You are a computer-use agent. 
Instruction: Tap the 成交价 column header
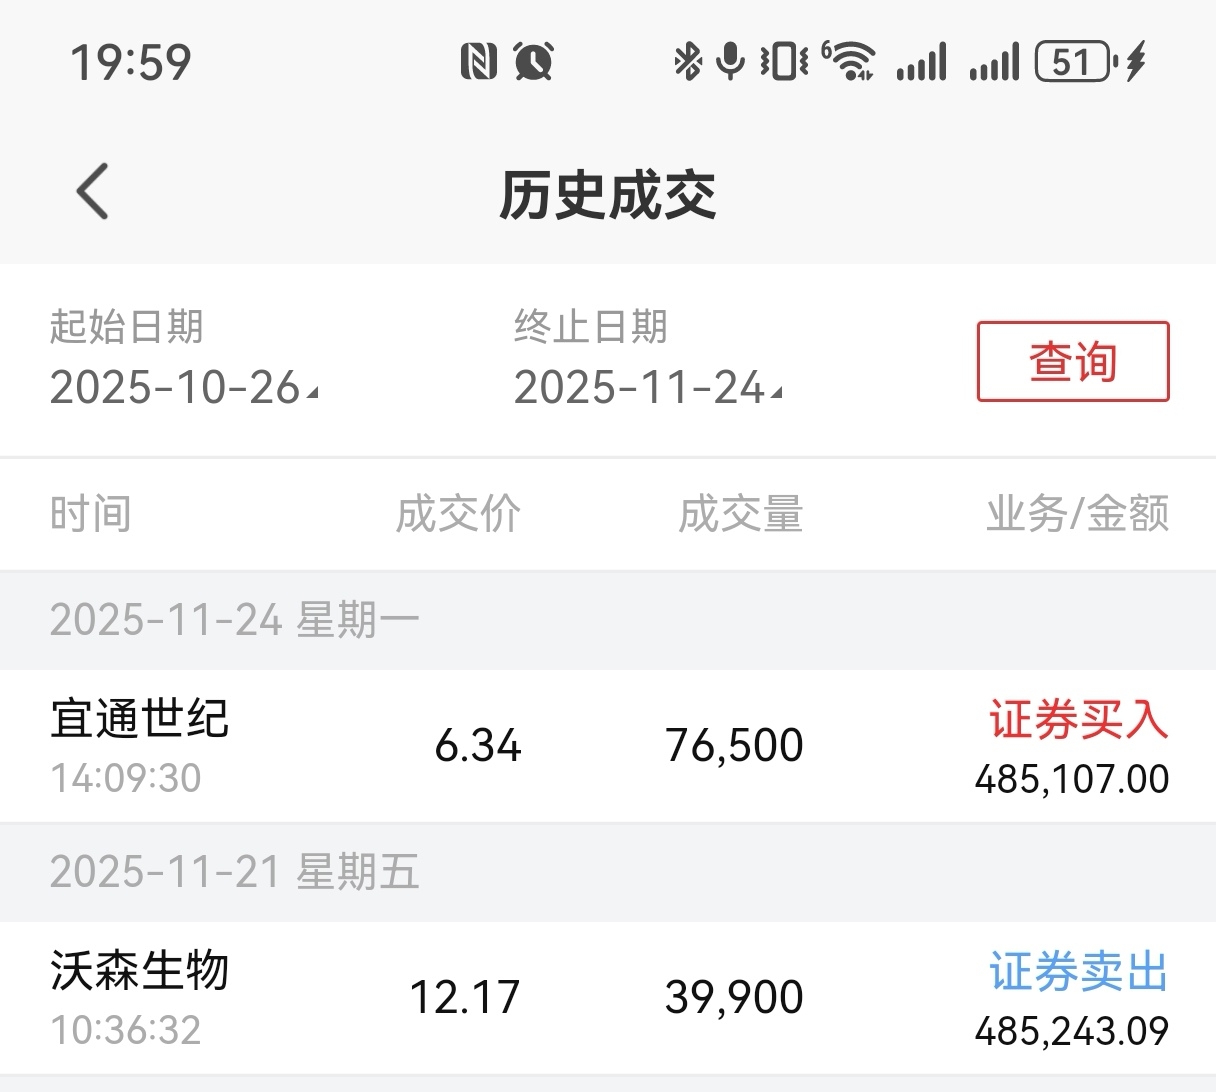coord(458,514)
